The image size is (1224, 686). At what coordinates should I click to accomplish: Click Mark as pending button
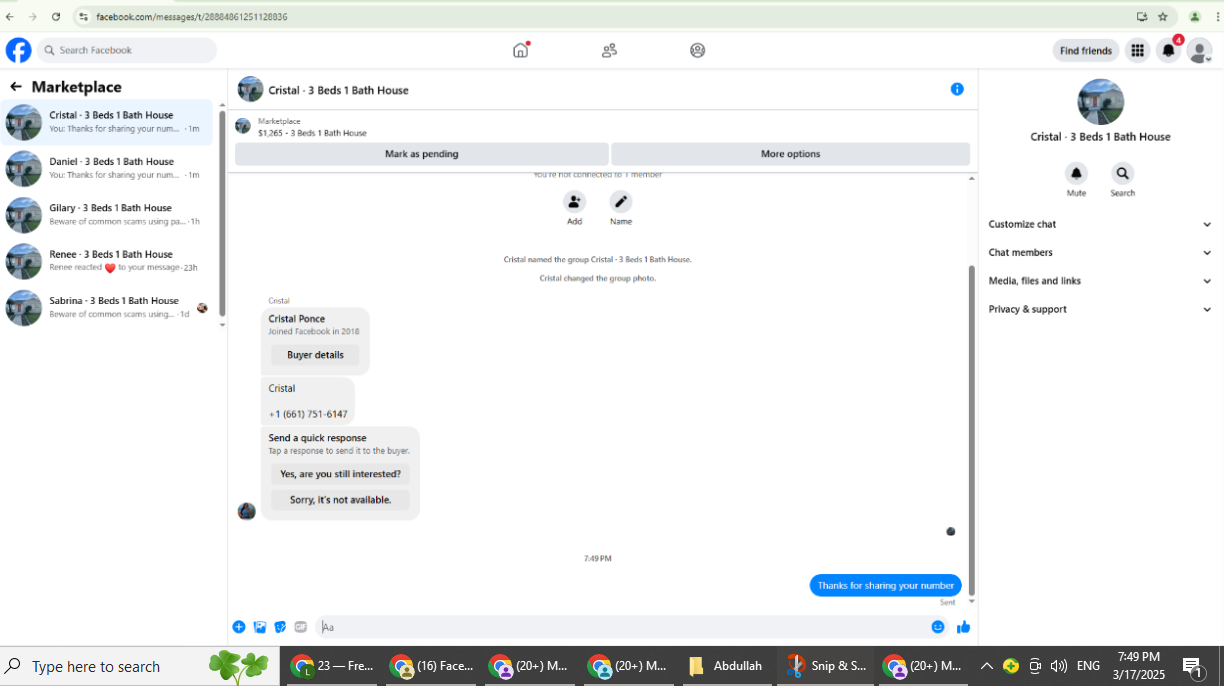click(x=422, y=154)
